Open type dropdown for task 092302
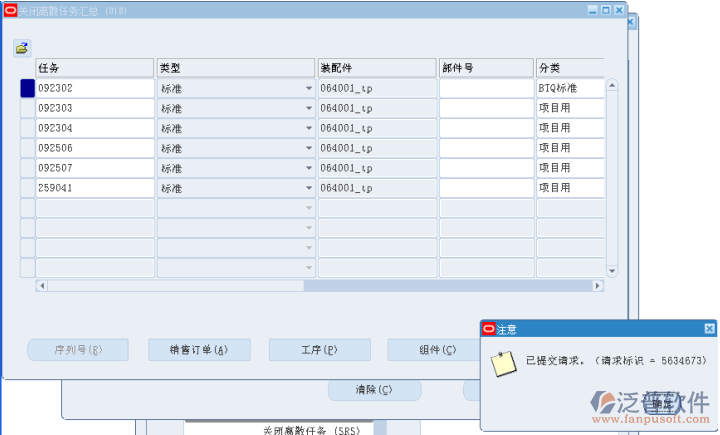The width and height of the screenshot is (720, 435). [309, 88]
